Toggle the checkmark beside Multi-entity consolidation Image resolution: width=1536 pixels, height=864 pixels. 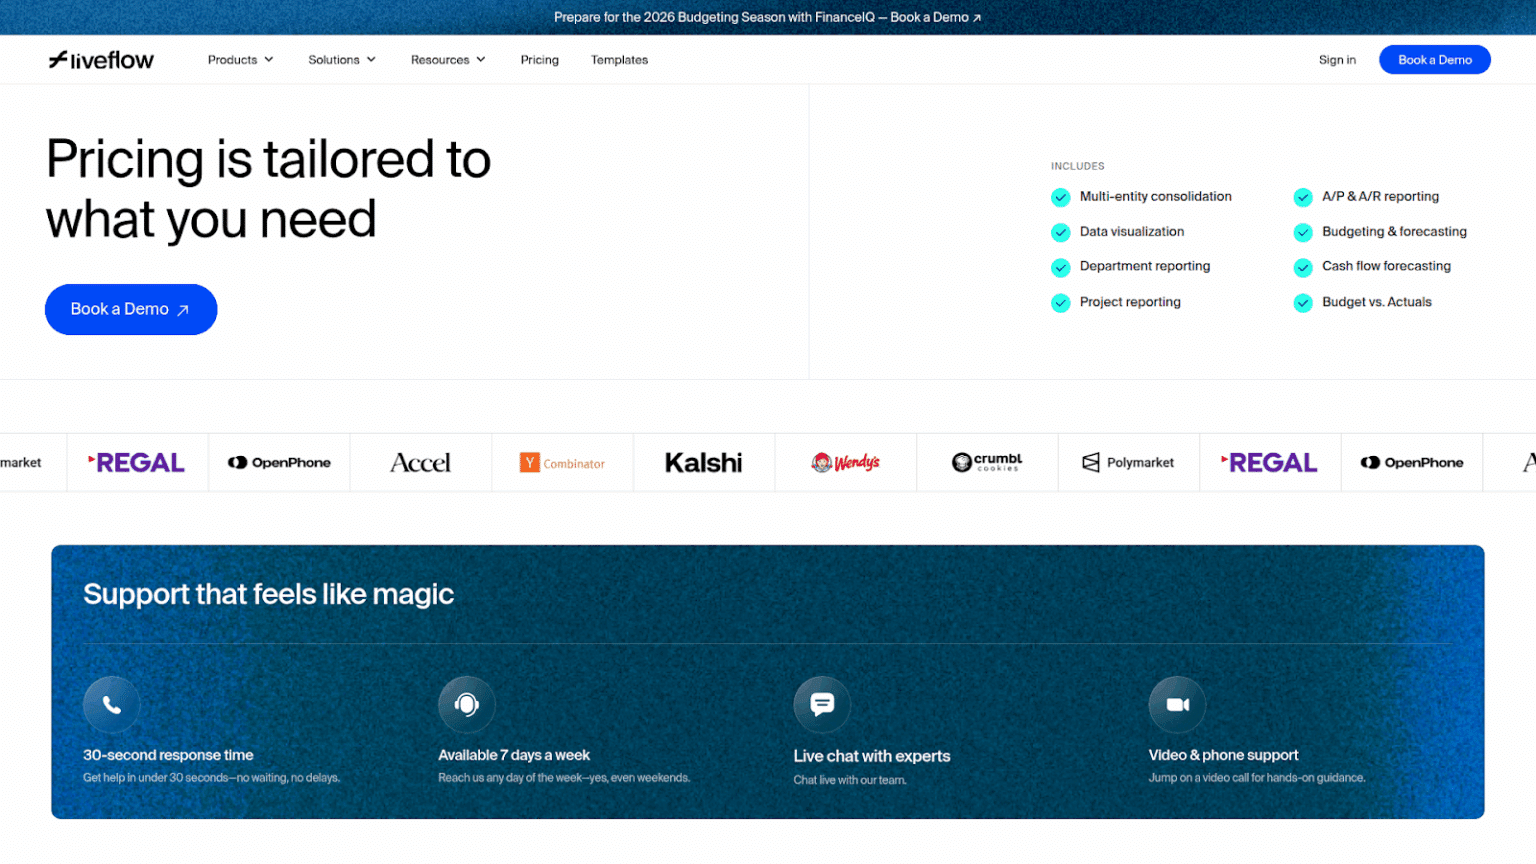(x=1061, y=197)
